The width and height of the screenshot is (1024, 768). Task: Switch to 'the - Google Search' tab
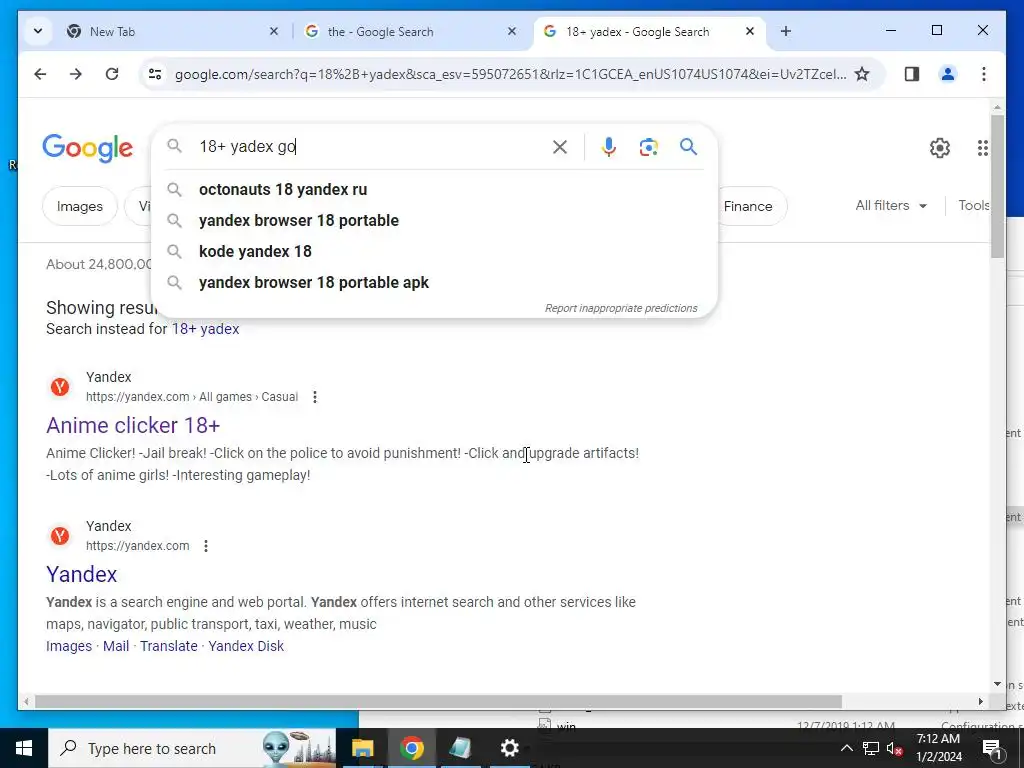(411, 31)
